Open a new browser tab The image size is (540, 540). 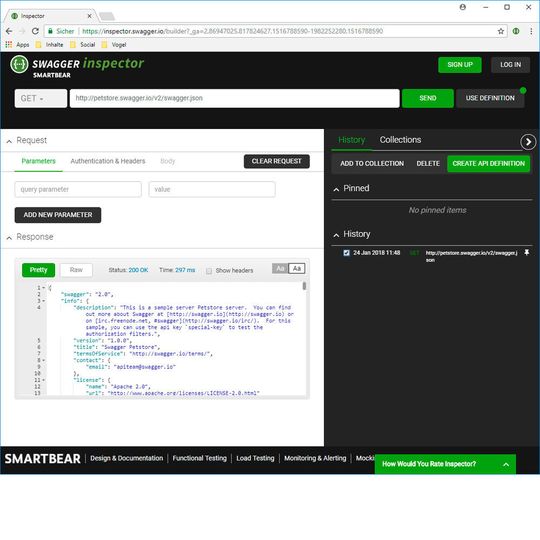pyautogui.click(x=107, y=16)
